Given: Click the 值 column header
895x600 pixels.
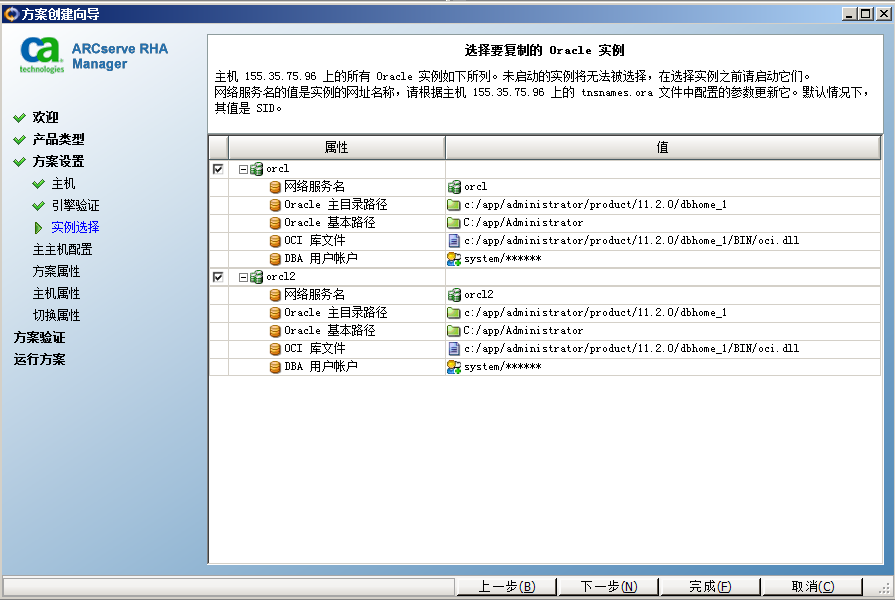Looking at the screenshot, I should tap(663, 147).
